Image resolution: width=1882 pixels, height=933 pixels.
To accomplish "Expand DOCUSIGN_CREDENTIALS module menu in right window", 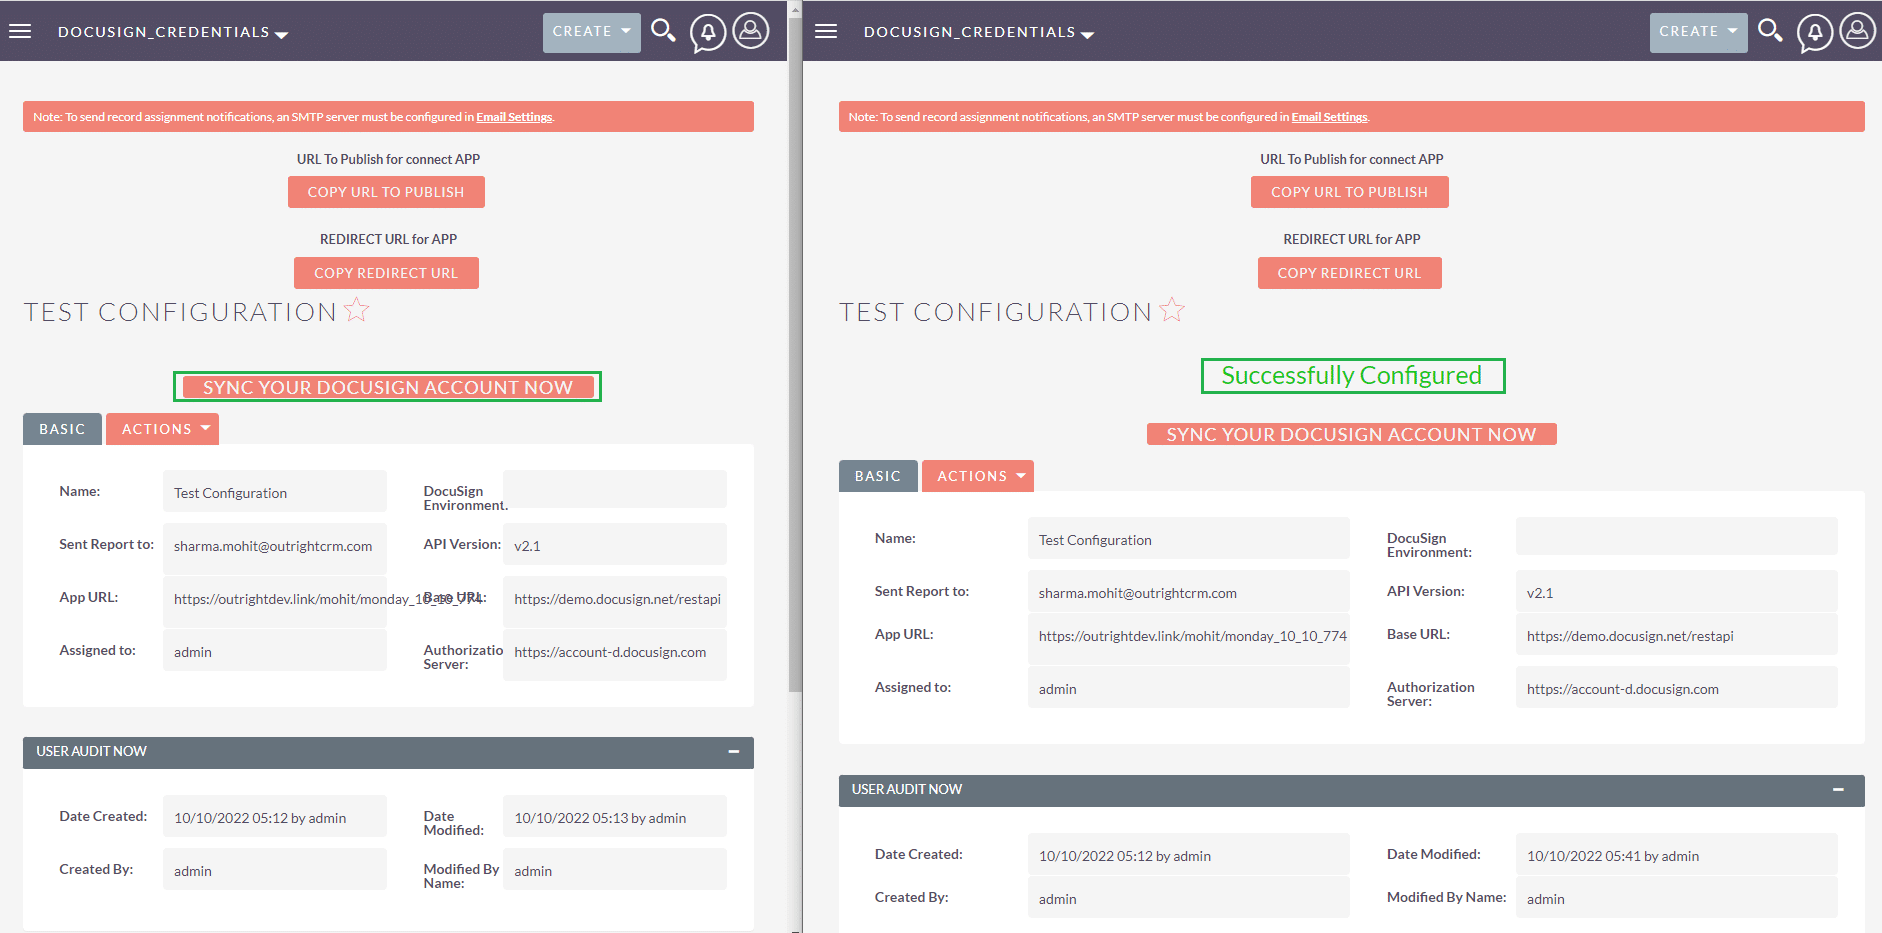I will [979, 32].
